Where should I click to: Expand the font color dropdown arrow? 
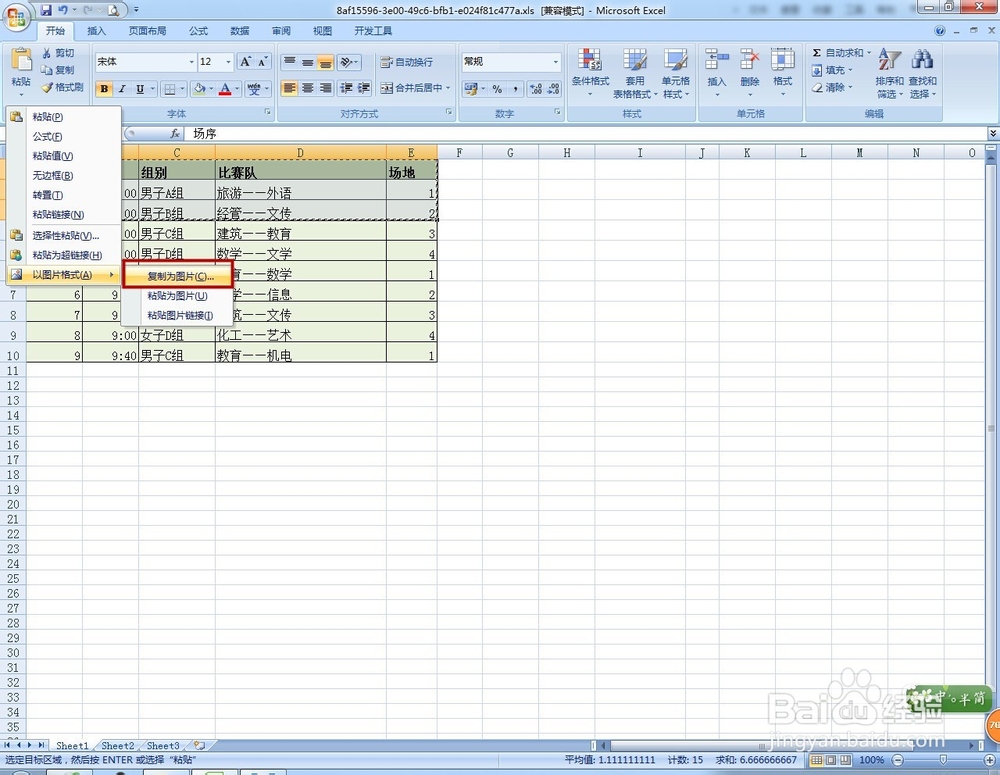pos(237,89)
